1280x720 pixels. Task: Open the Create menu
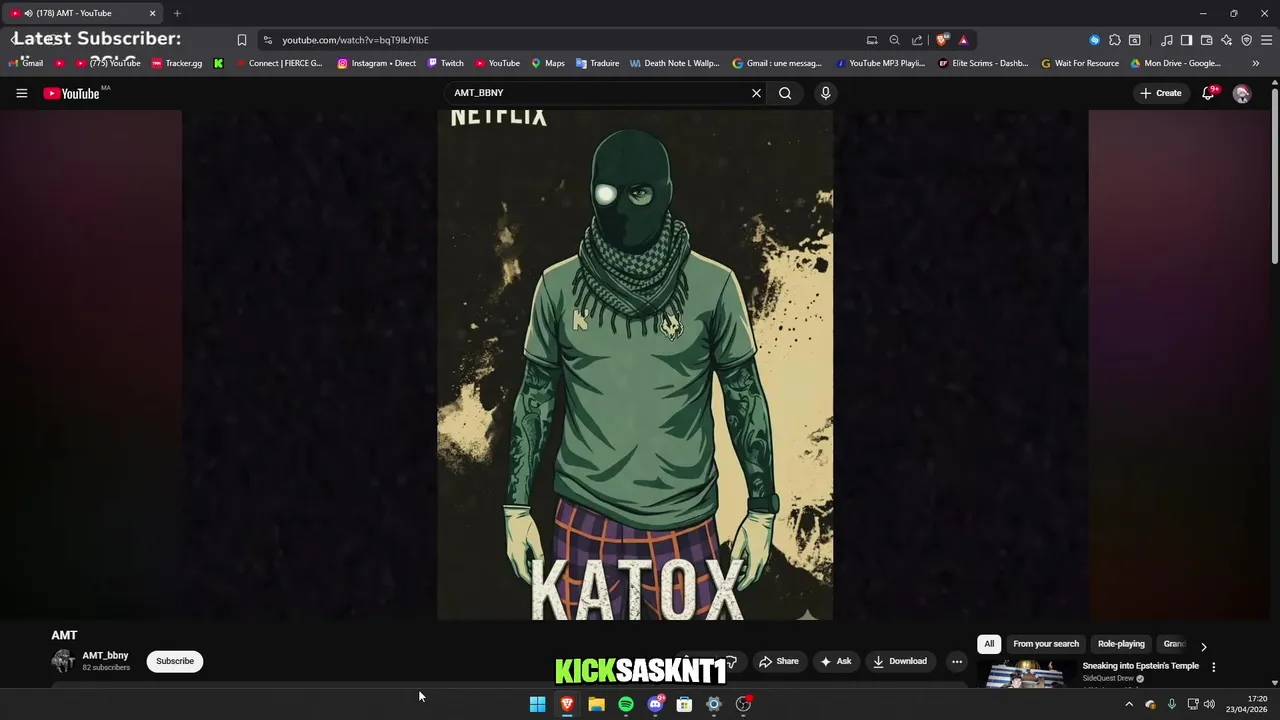[x=1160, y=93]
